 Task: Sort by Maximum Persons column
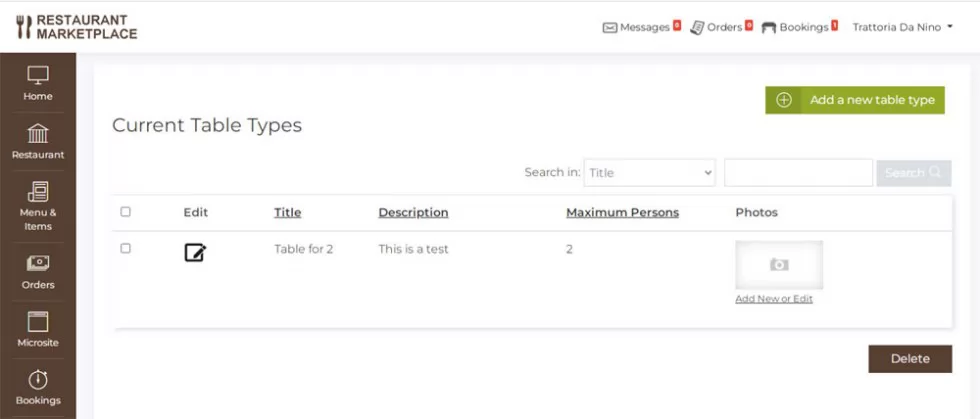click(622, 213)
